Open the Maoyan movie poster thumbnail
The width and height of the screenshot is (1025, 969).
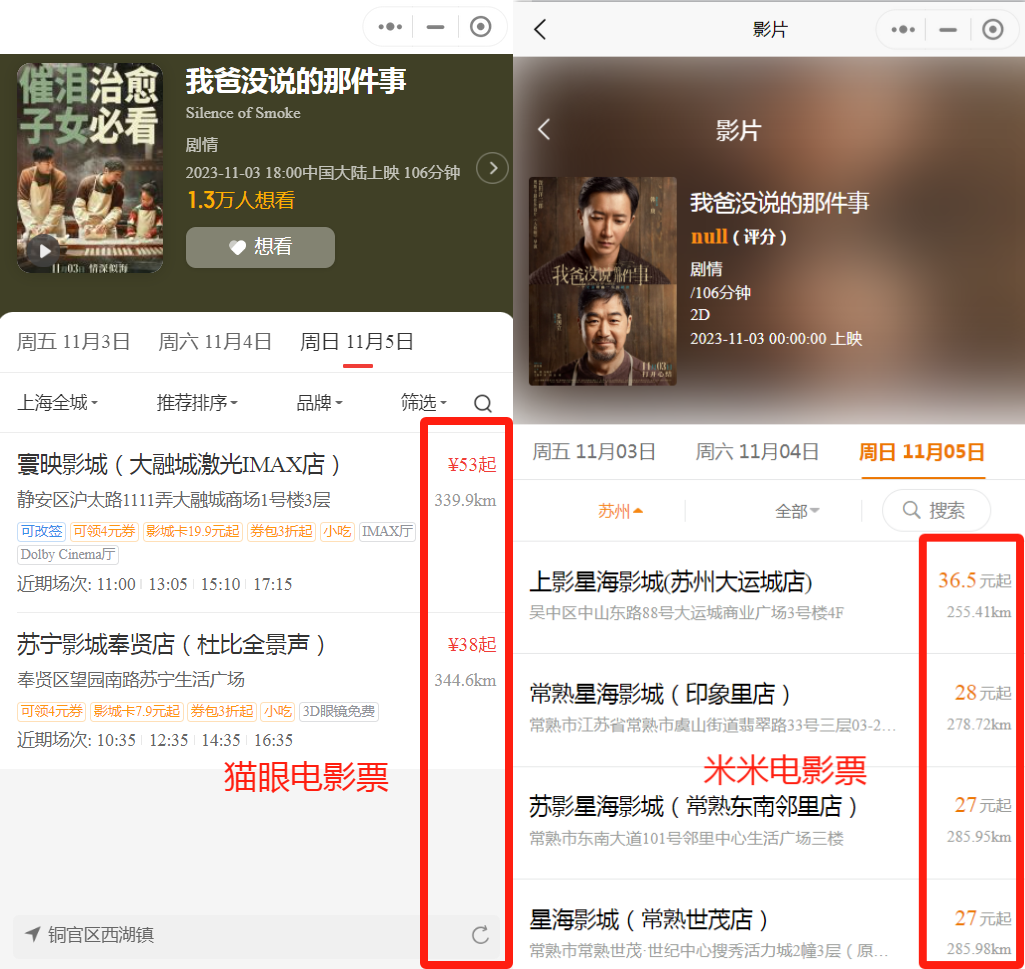click(90, 168)
